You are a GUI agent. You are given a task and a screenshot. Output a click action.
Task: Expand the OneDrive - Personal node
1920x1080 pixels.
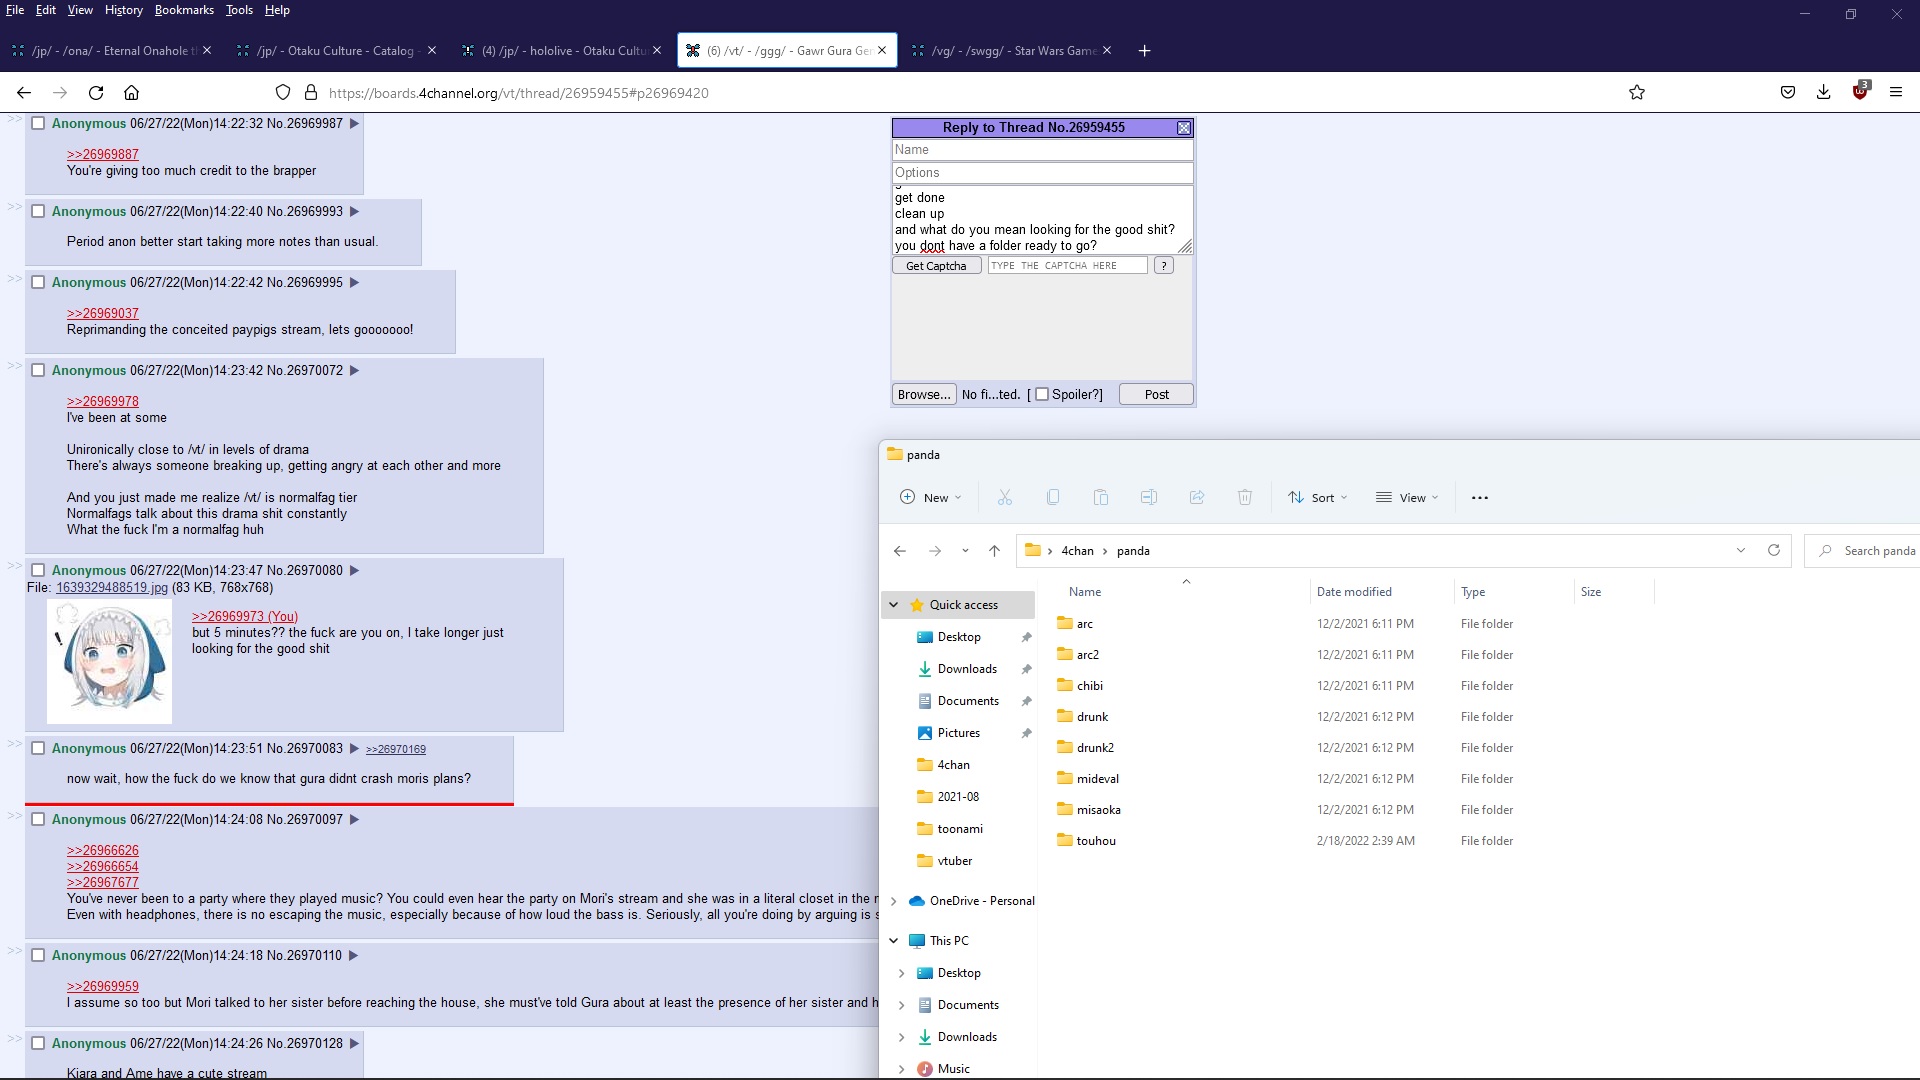click(x=894, y=901)
